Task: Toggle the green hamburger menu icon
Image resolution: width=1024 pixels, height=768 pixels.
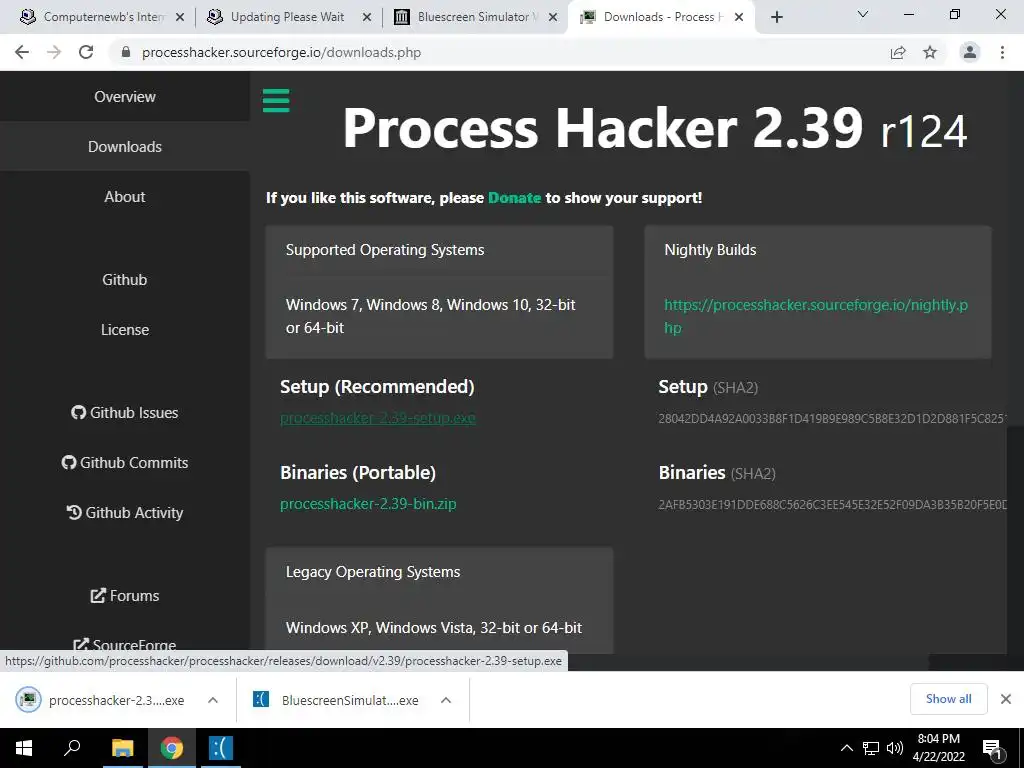Action: click(276, 101)
